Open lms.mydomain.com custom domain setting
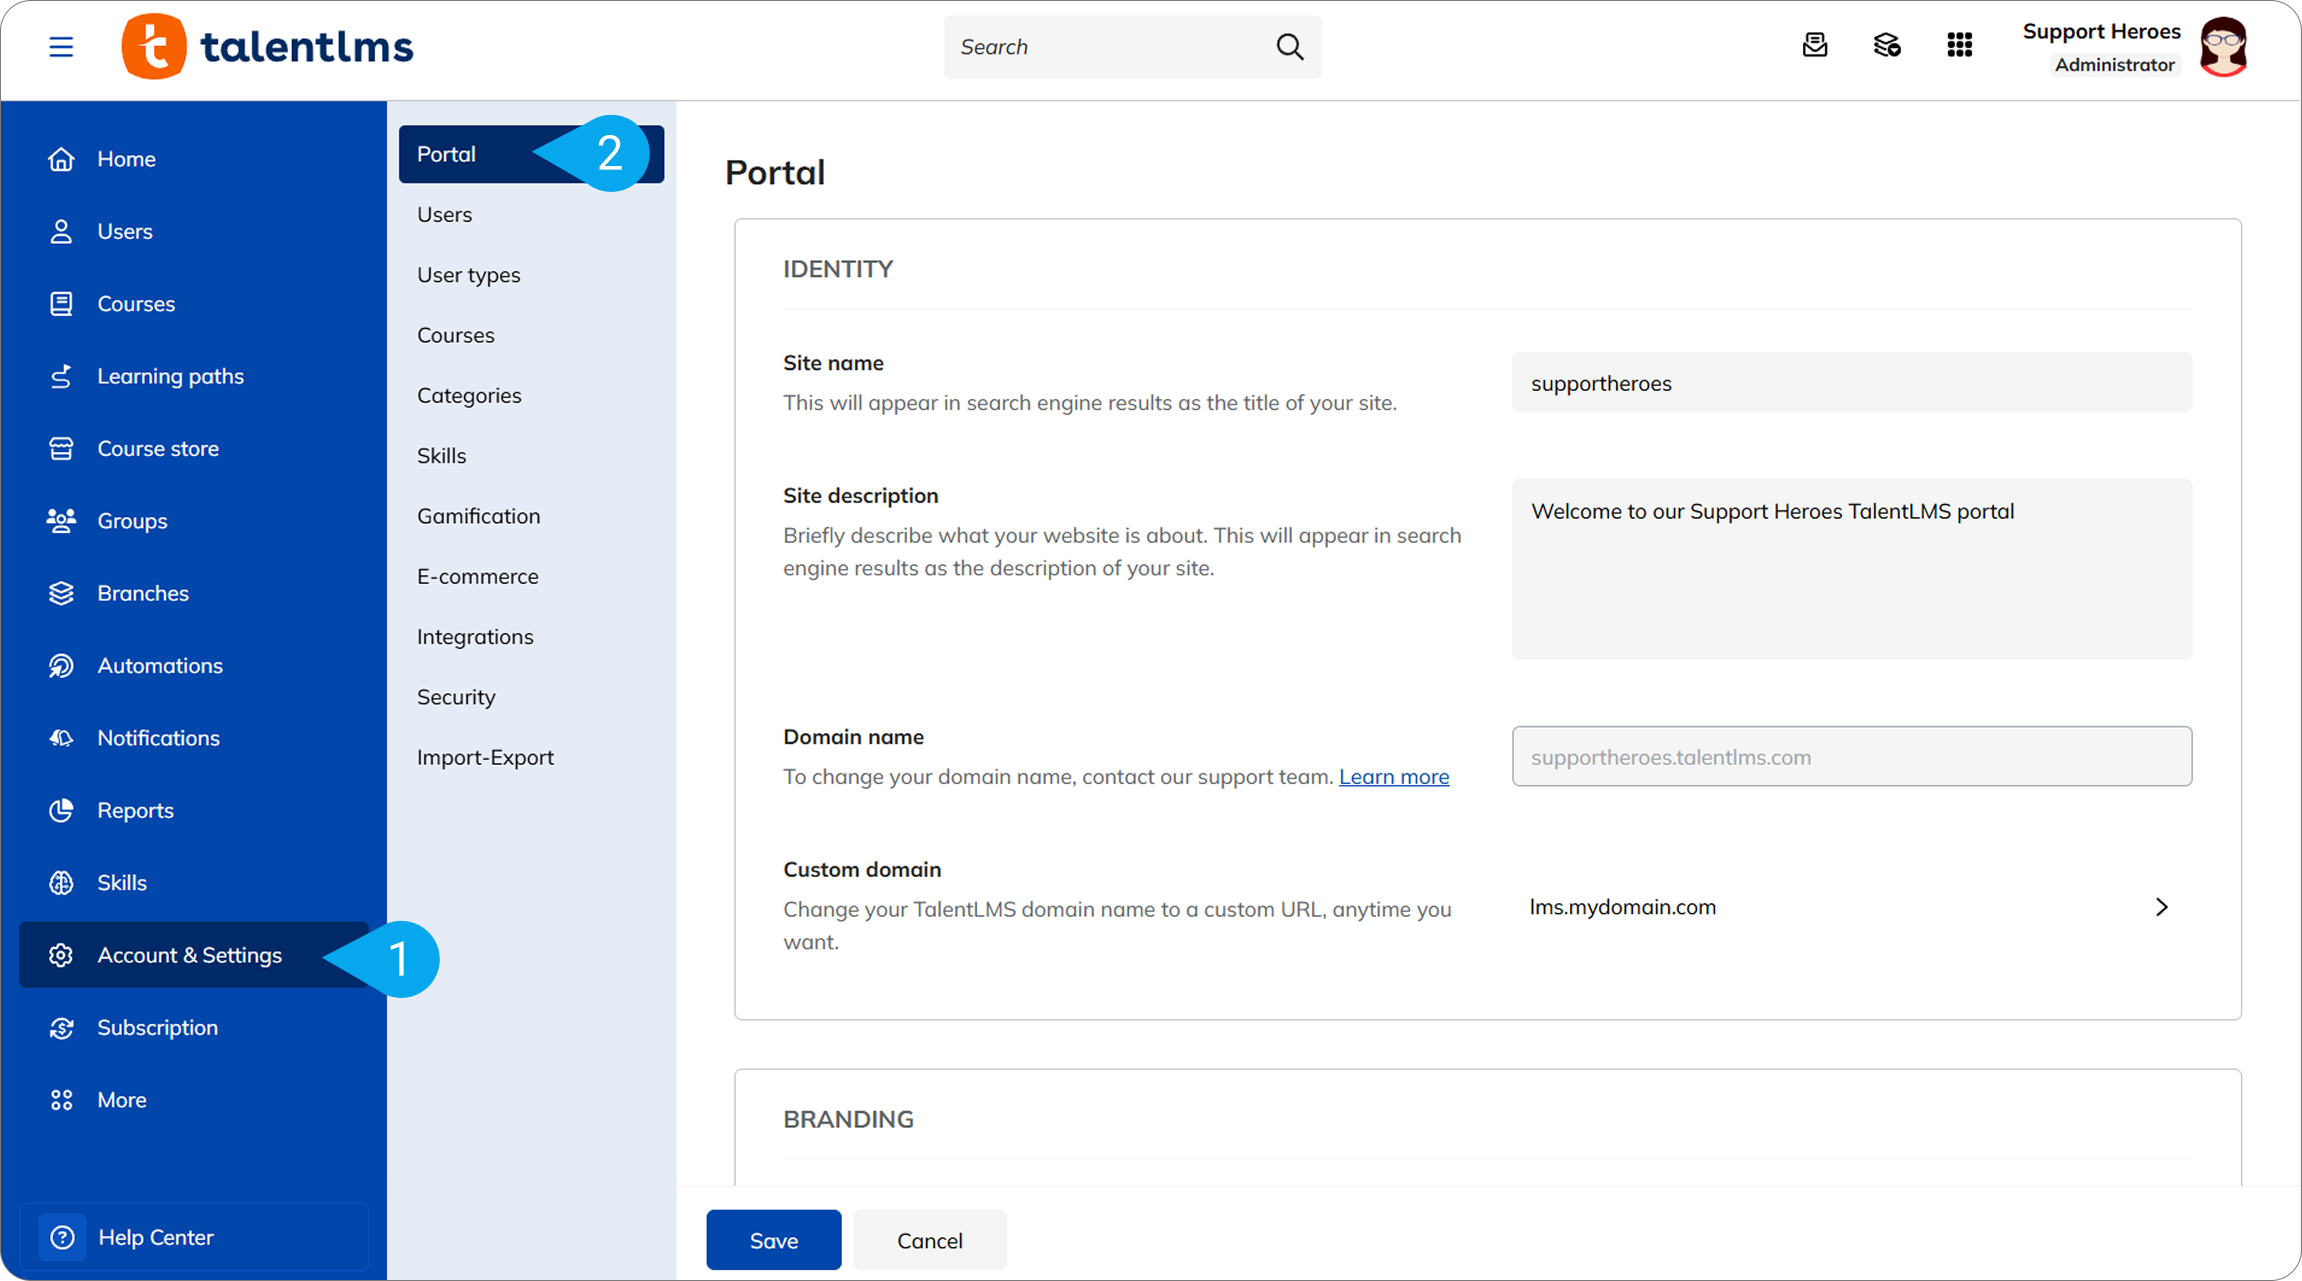The width and height of the screenshot is (2302, 1281). [x=1851, y=907]
